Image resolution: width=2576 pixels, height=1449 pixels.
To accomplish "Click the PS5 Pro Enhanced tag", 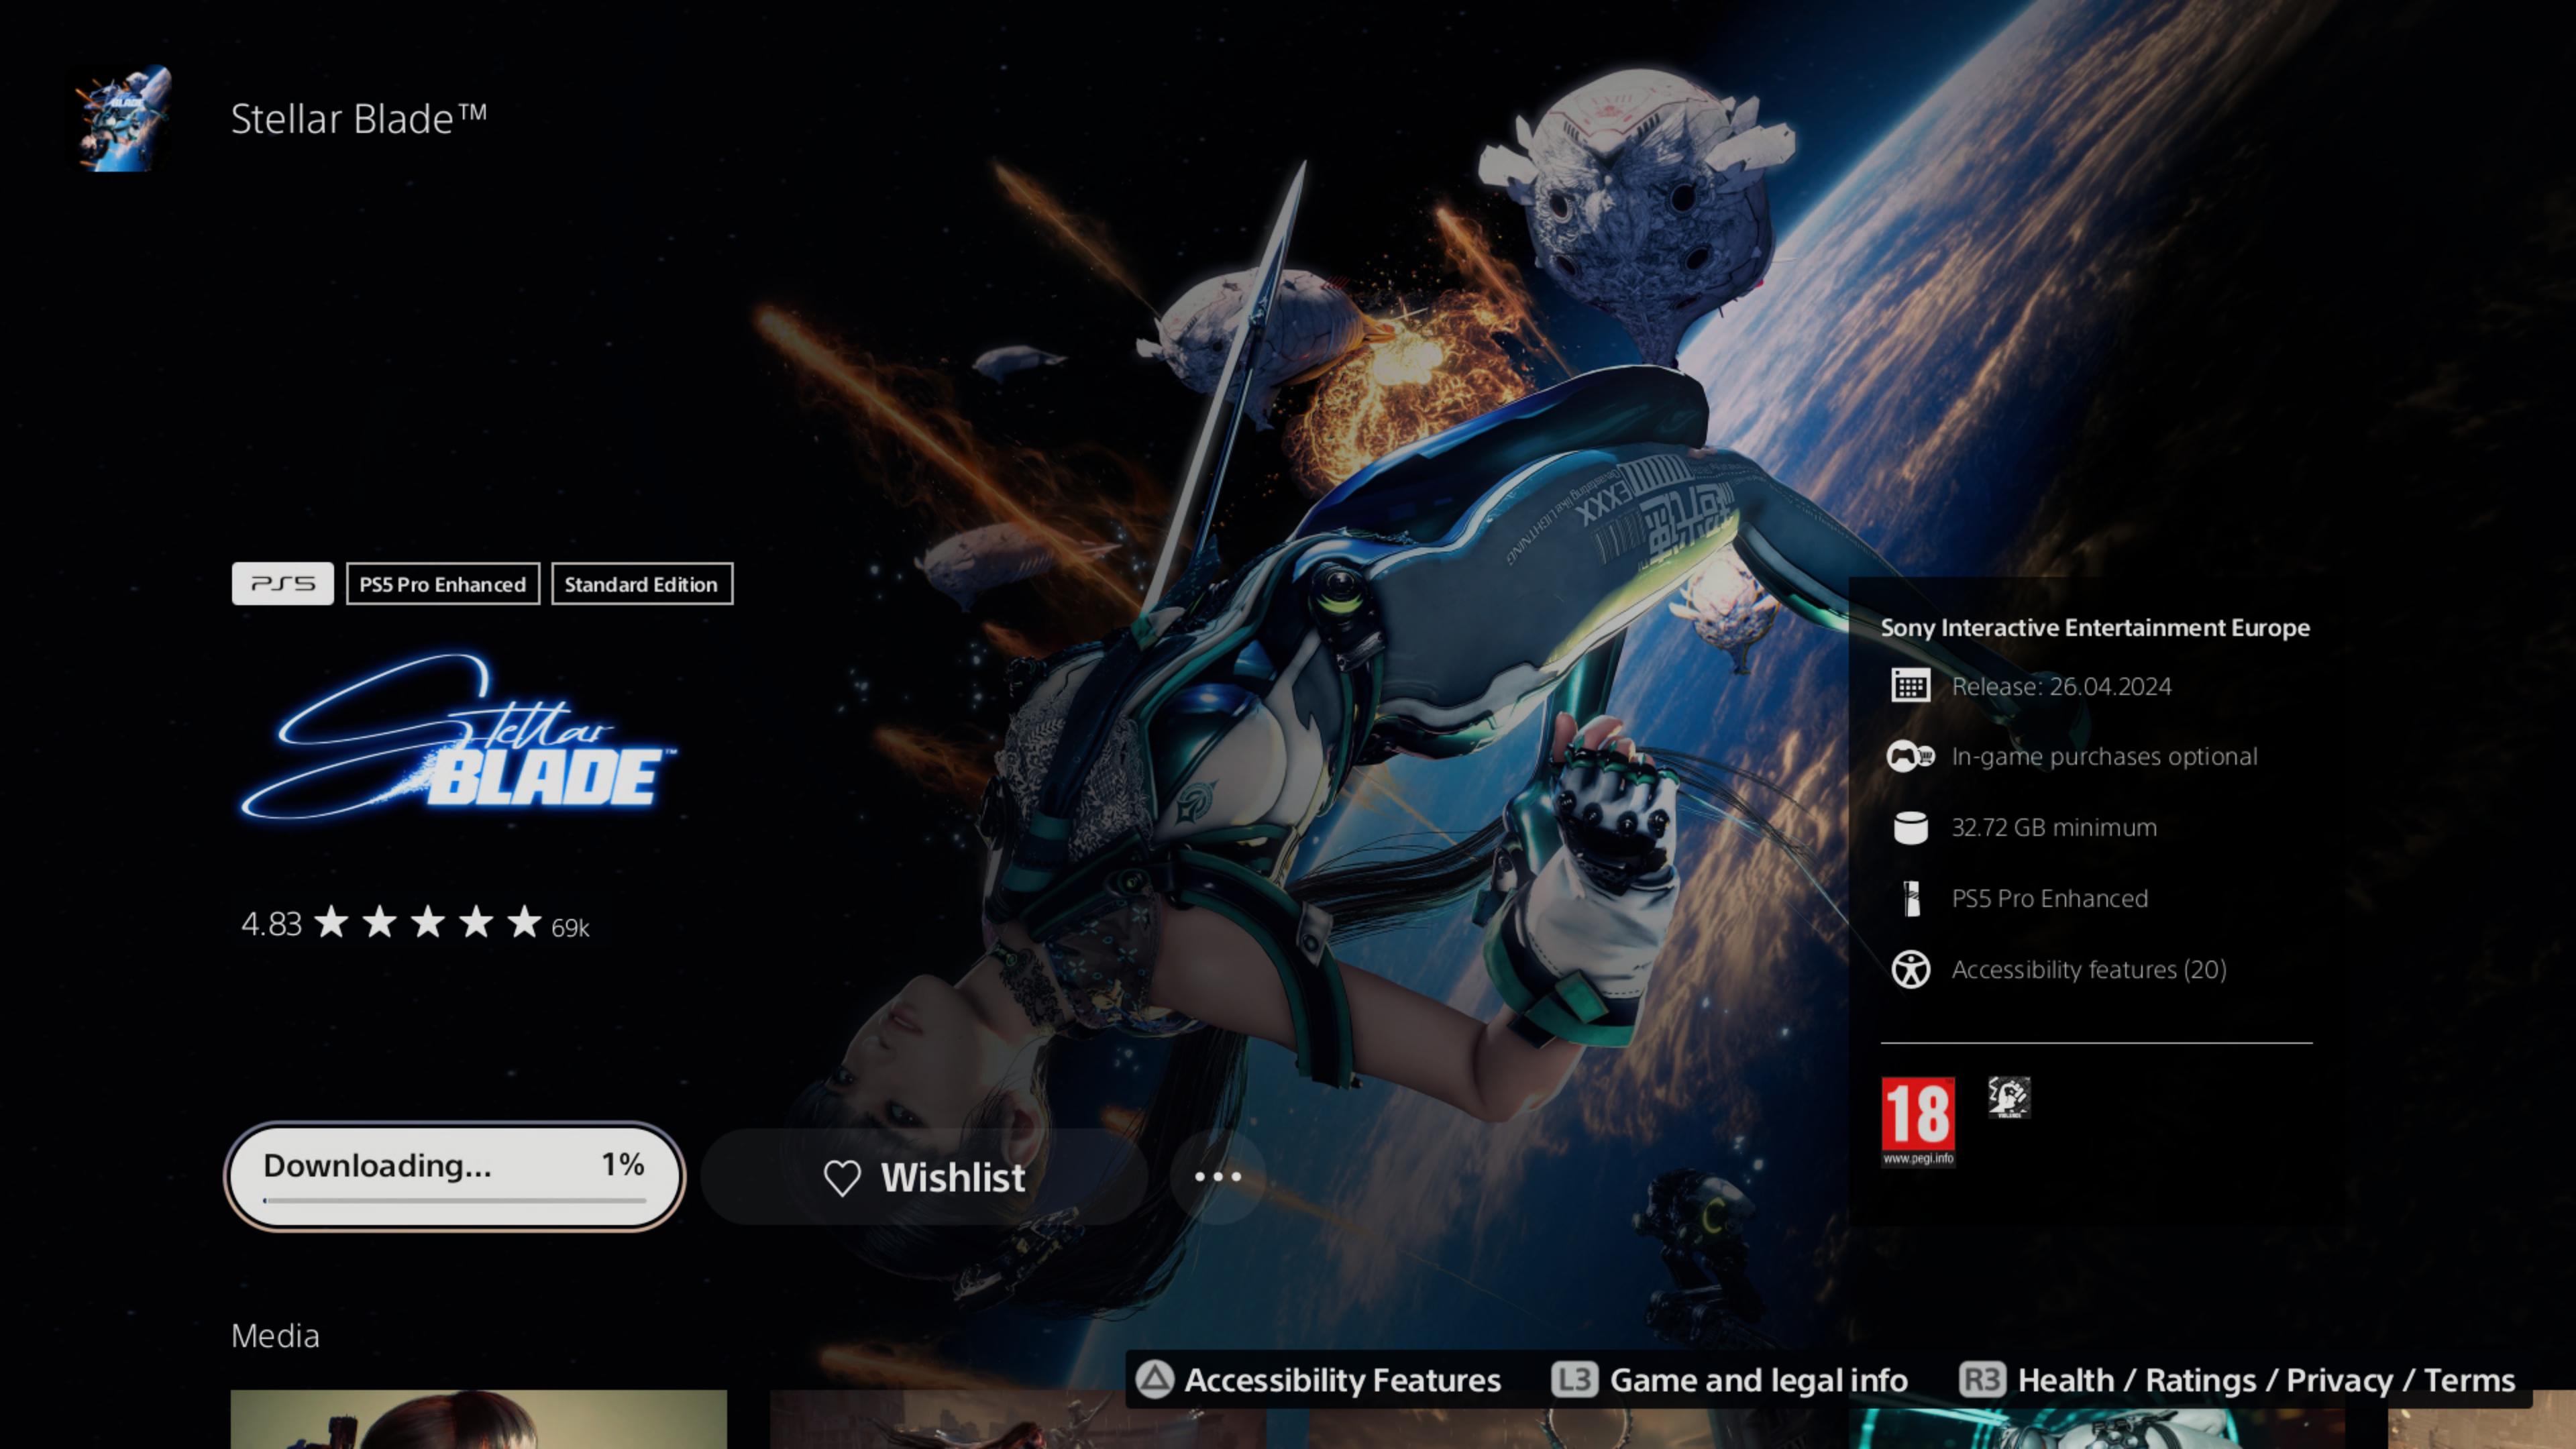I will click(x=443, y=584).
